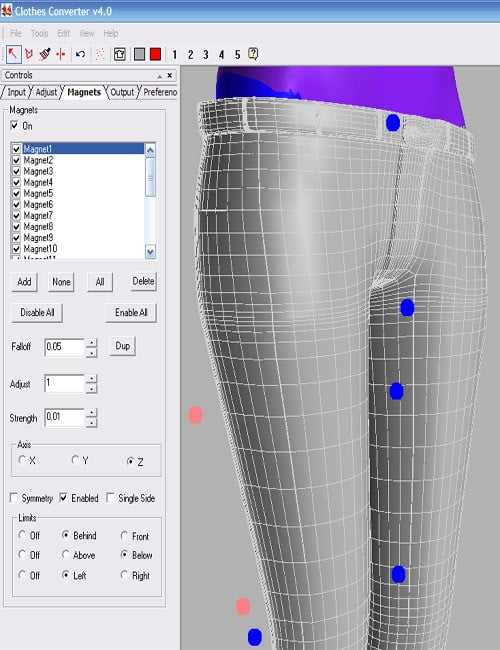500x650 pixels.
Task: Click the help question mark icon
Action: point(253,54)
